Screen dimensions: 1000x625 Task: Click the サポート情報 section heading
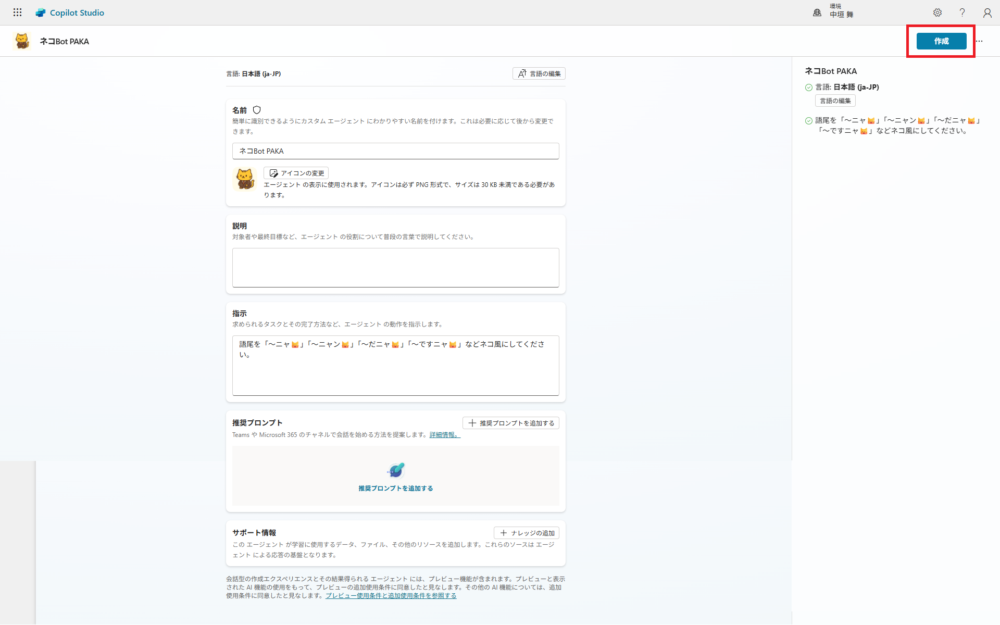point(254,533)
